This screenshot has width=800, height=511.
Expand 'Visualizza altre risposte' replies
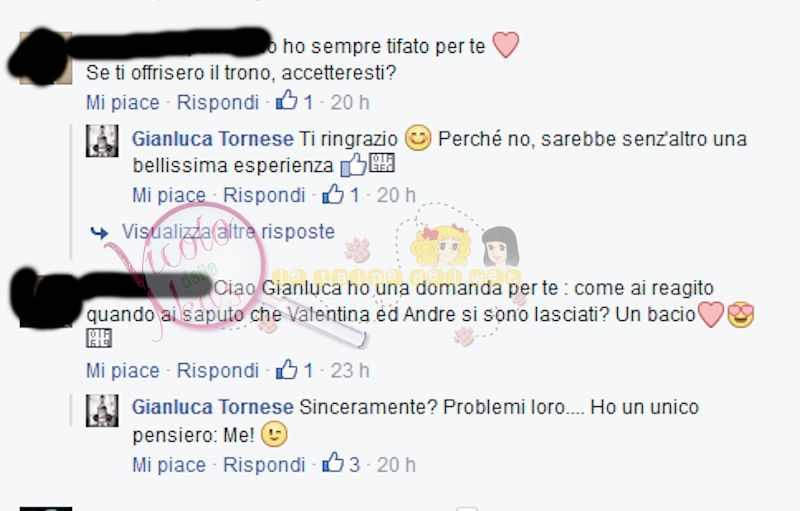point(228,232)
